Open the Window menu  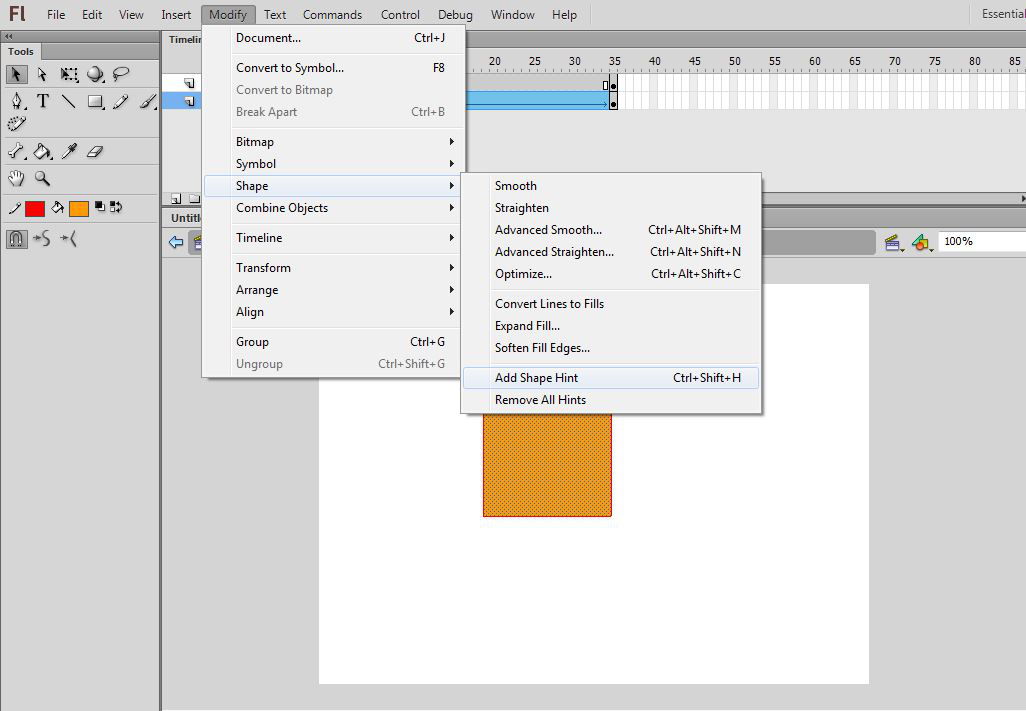[x=512, y=14]
